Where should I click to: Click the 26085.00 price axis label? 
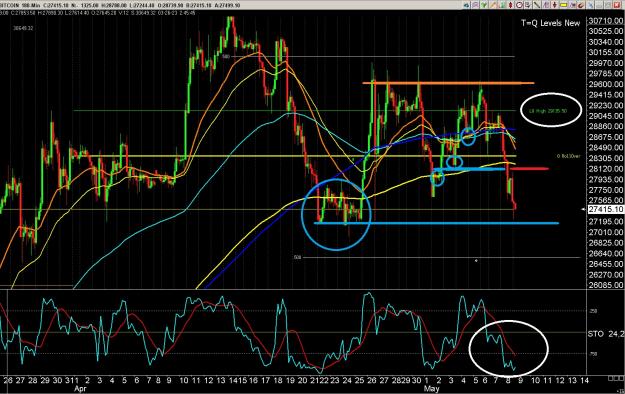(x=606, y=285)
